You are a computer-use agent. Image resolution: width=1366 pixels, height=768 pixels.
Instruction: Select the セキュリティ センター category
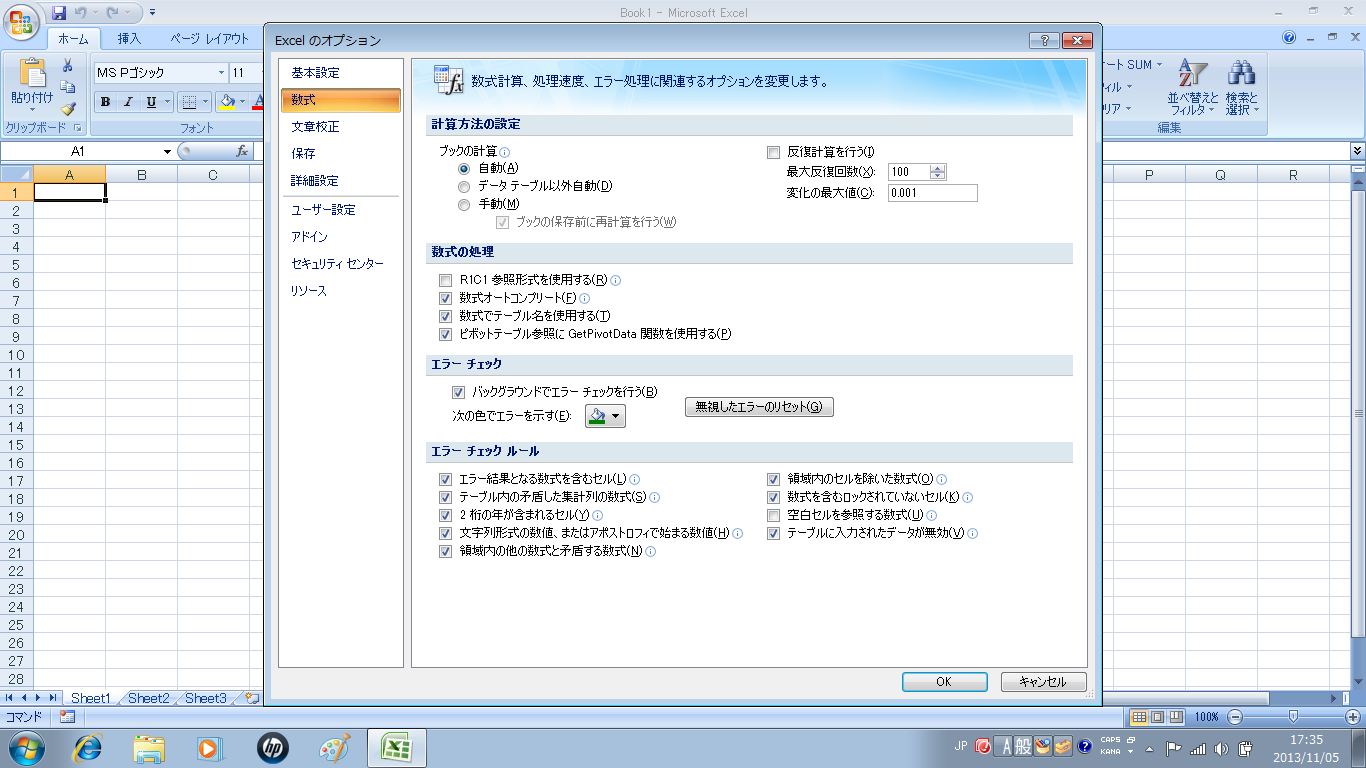pyautogui.click(x=337, y=264)
